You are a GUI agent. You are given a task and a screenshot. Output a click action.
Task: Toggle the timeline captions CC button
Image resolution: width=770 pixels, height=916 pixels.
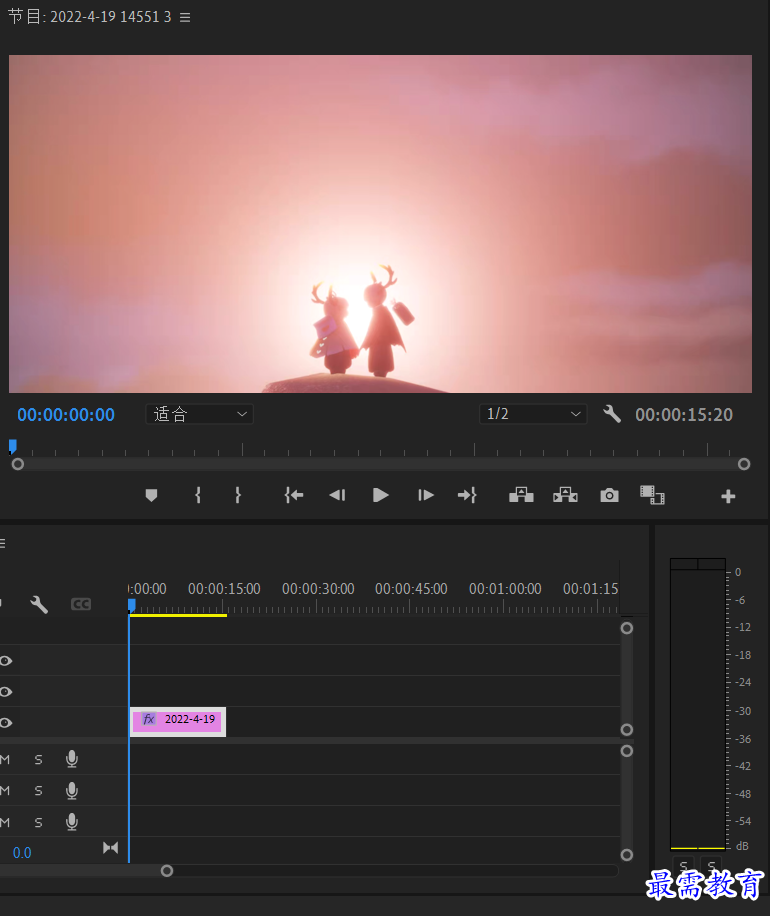point(81,604)
